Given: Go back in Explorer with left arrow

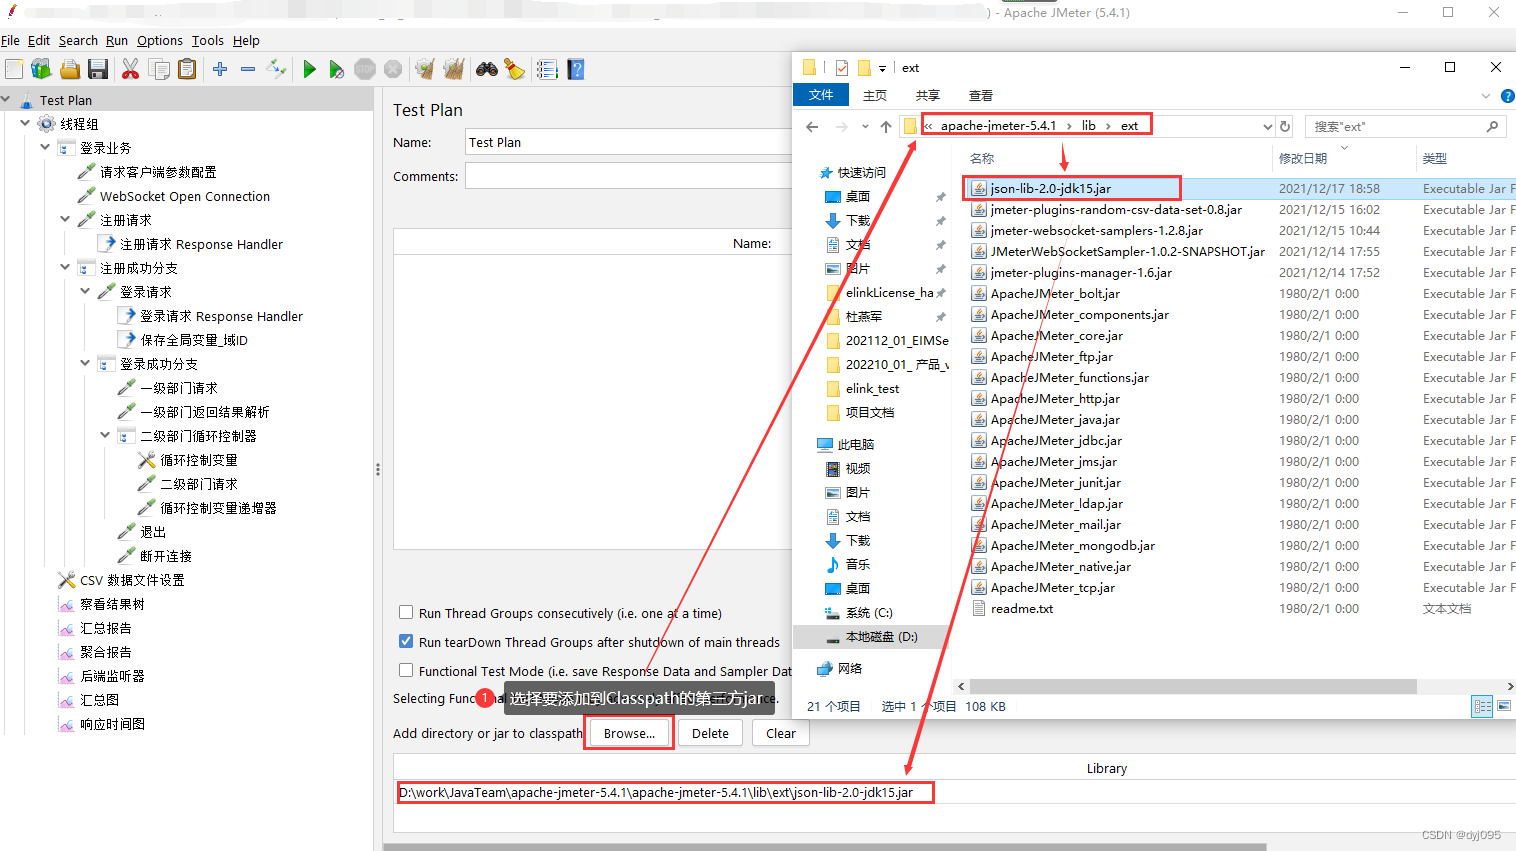Looking at the screenshot, I should (x=812, y=126).
